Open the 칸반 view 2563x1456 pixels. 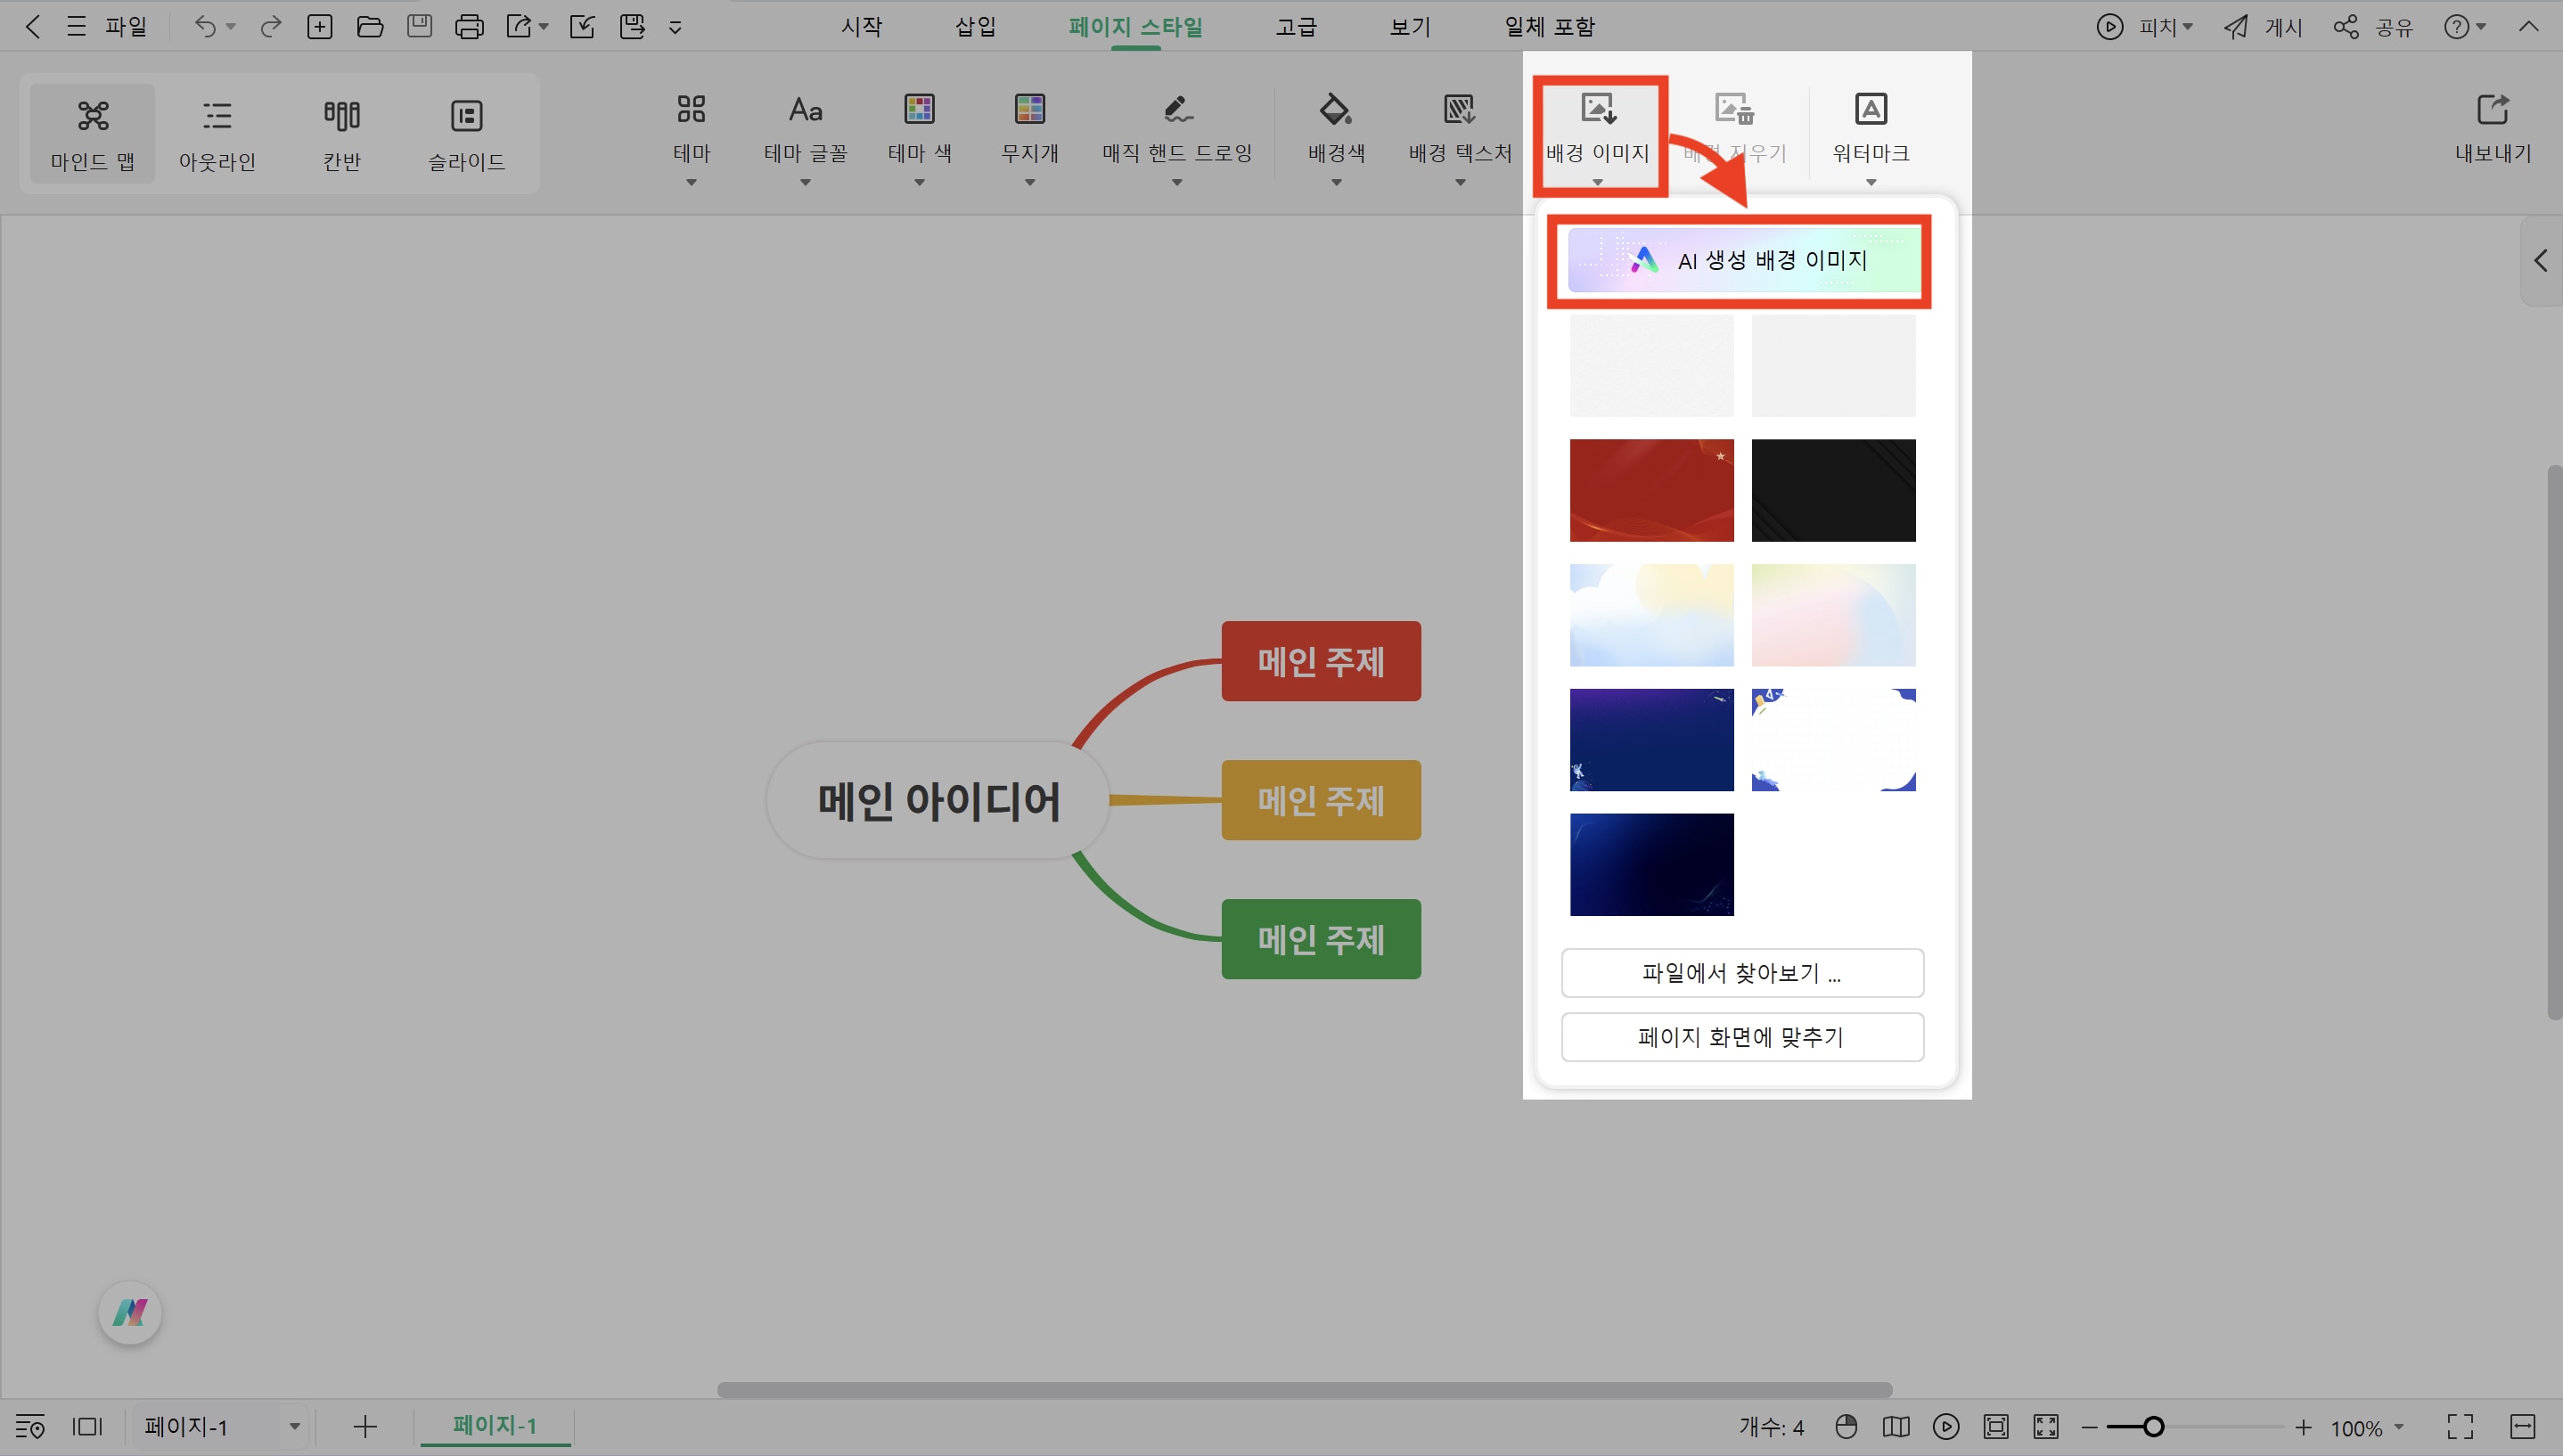point(341,132)
